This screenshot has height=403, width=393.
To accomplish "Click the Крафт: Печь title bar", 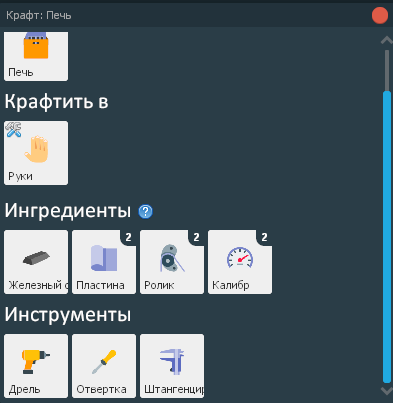I will [x=187, y=15].
